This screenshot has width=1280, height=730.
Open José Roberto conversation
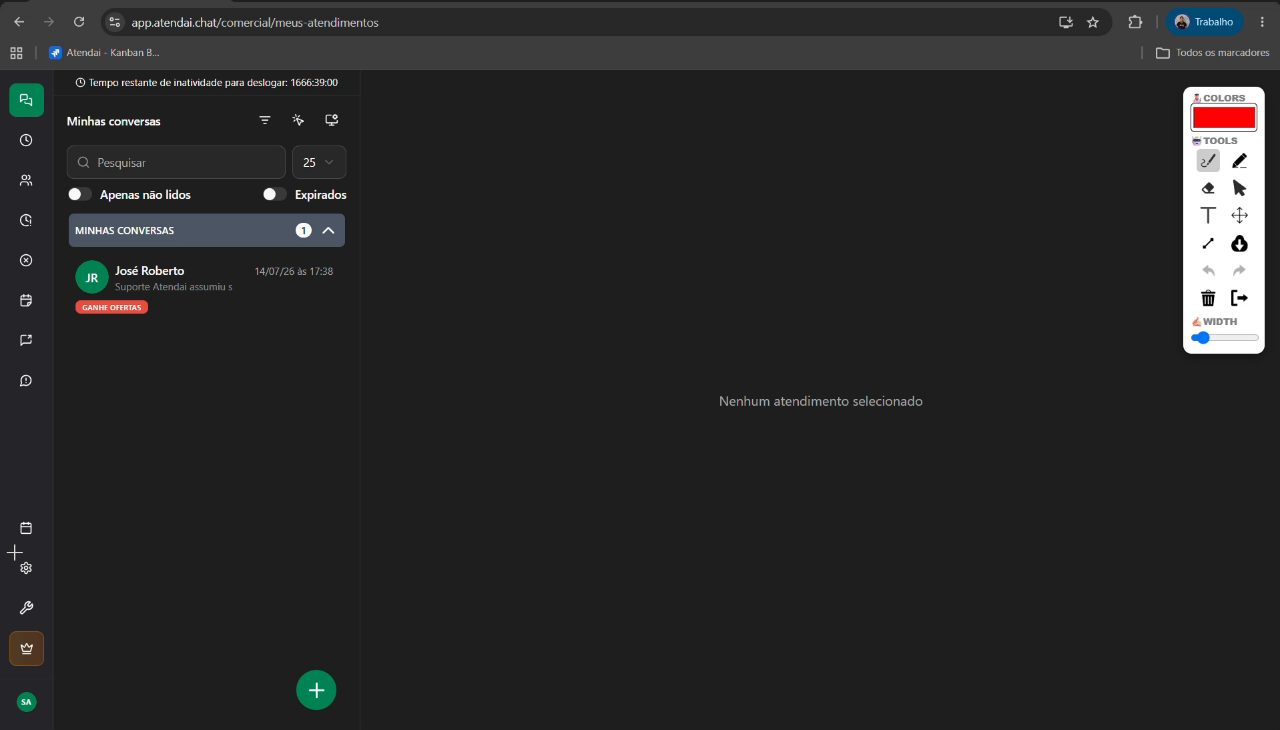[x=207, y=288]
